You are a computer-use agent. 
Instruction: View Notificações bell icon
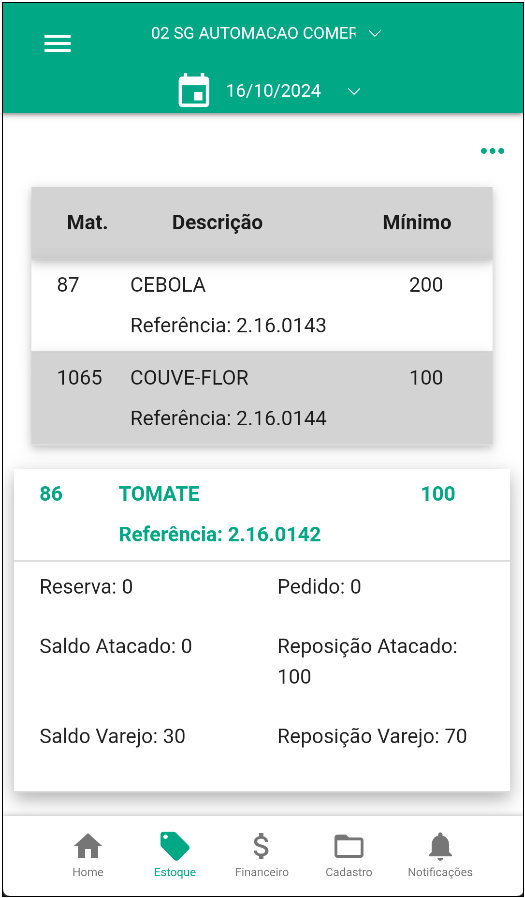440,846
